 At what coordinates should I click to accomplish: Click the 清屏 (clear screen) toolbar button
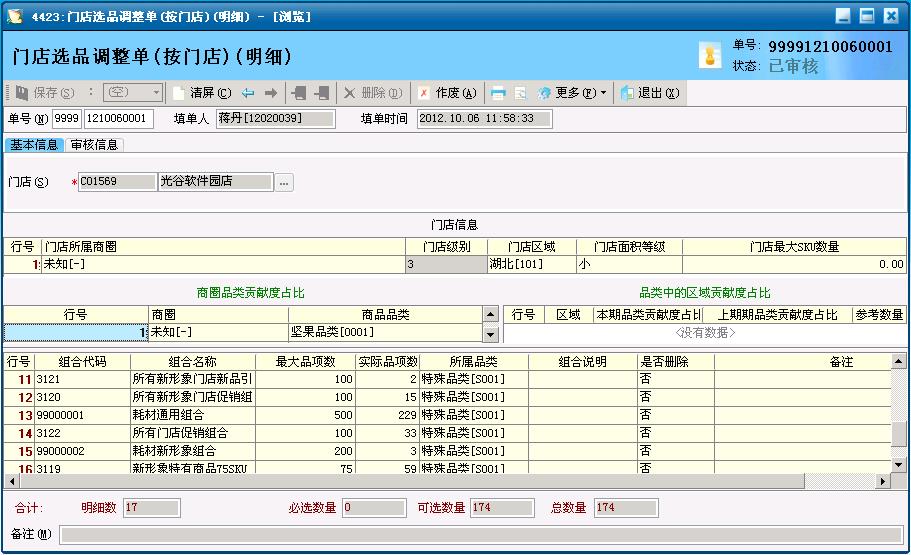(201, 93)
